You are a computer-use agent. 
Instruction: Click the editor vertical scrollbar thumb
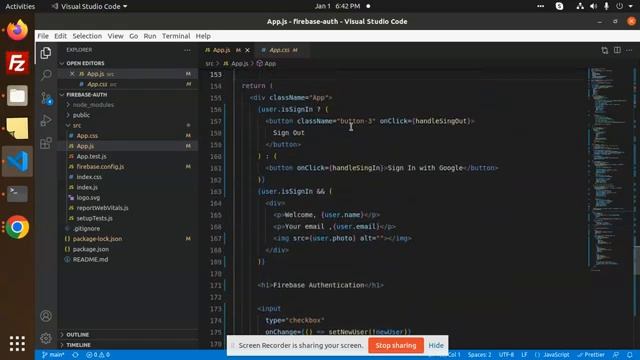(x=637, y=261)
